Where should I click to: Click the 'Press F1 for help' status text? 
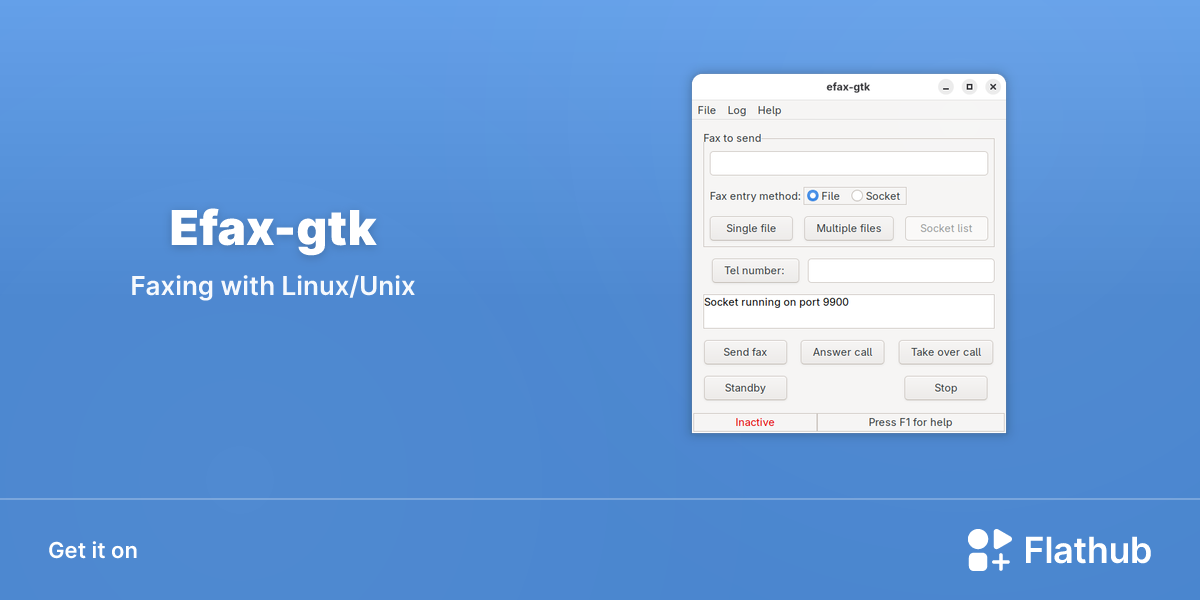point(911,422)
